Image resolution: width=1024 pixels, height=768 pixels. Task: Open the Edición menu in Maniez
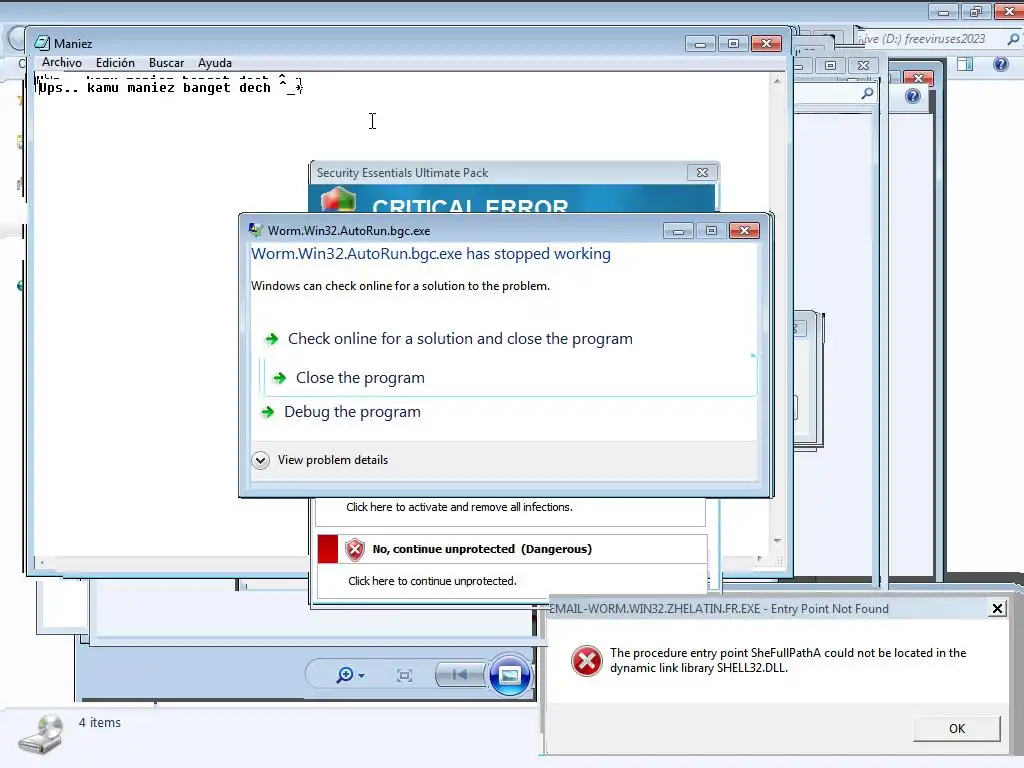point(115,63)
